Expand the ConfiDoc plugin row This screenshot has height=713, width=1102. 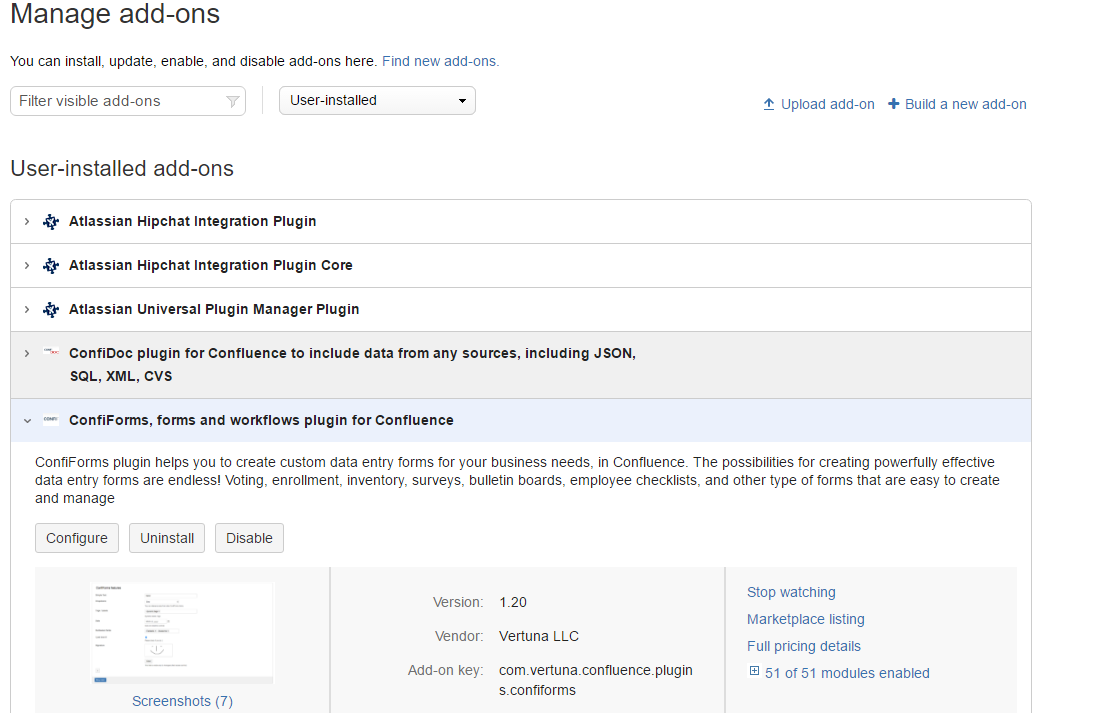(x=27, y=353)
